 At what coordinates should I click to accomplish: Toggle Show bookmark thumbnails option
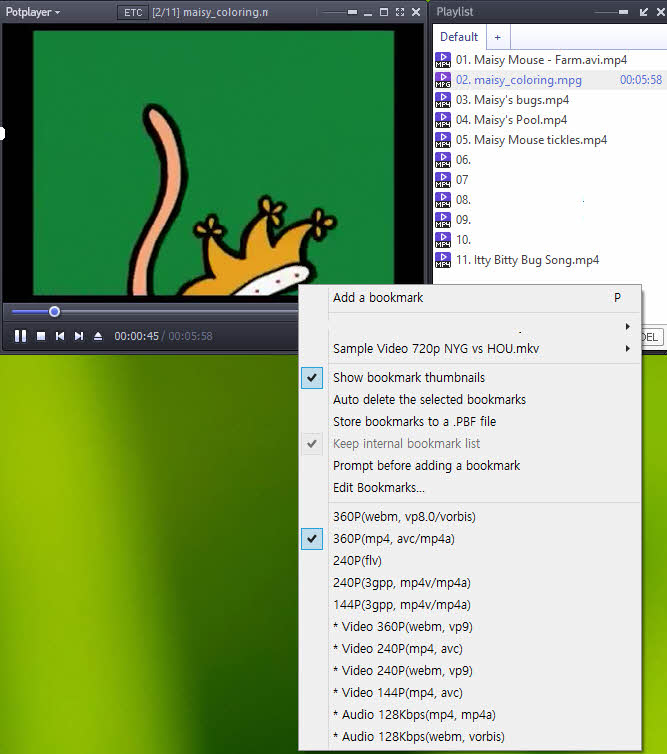click(470, 377)
